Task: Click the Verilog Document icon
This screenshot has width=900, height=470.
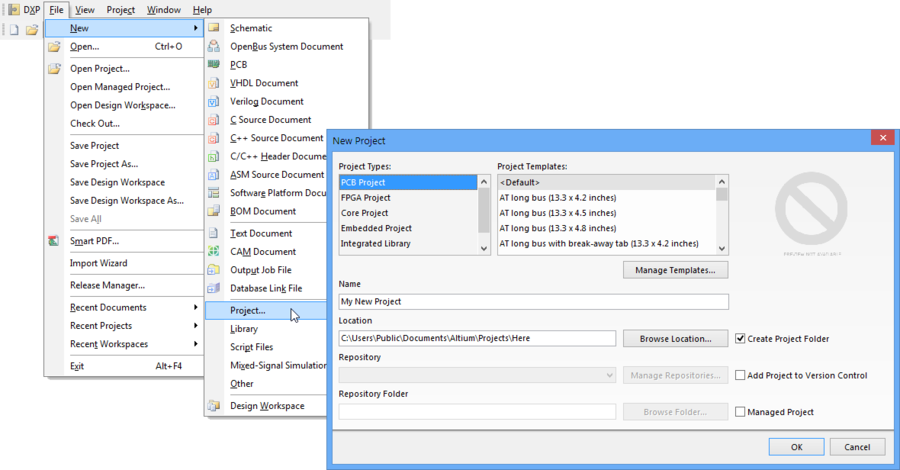Action: [x=214, y=101]
